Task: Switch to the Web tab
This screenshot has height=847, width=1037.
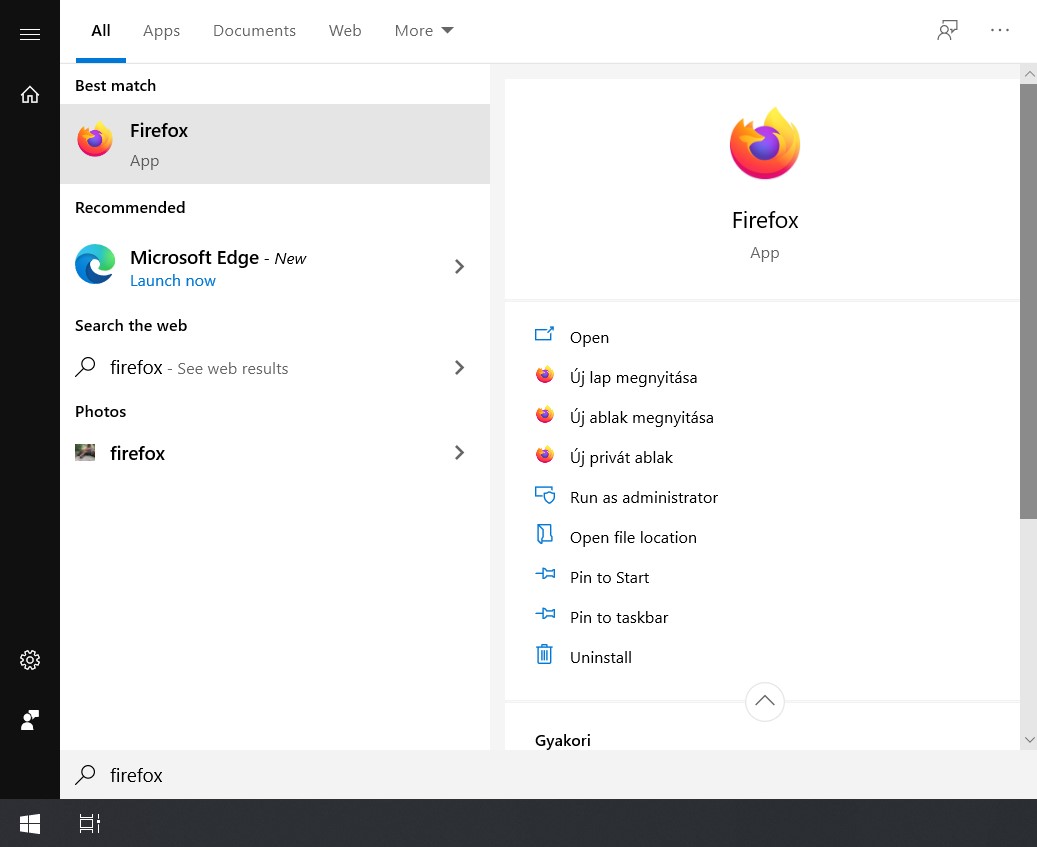Action: [x=345, y=31]
